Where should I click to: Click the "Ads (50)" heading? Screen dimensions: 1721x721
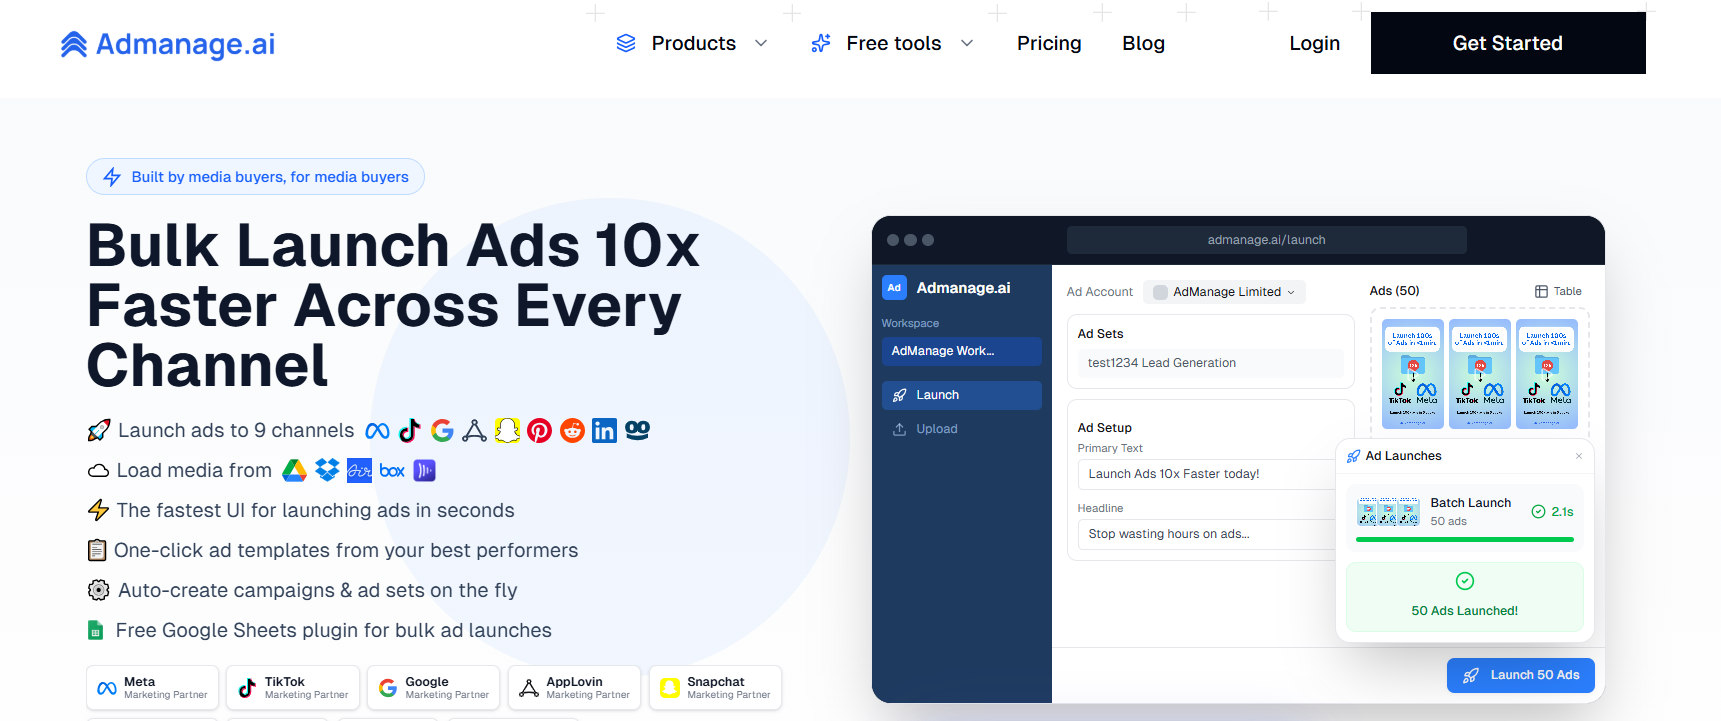click(x=1395, y=291)
